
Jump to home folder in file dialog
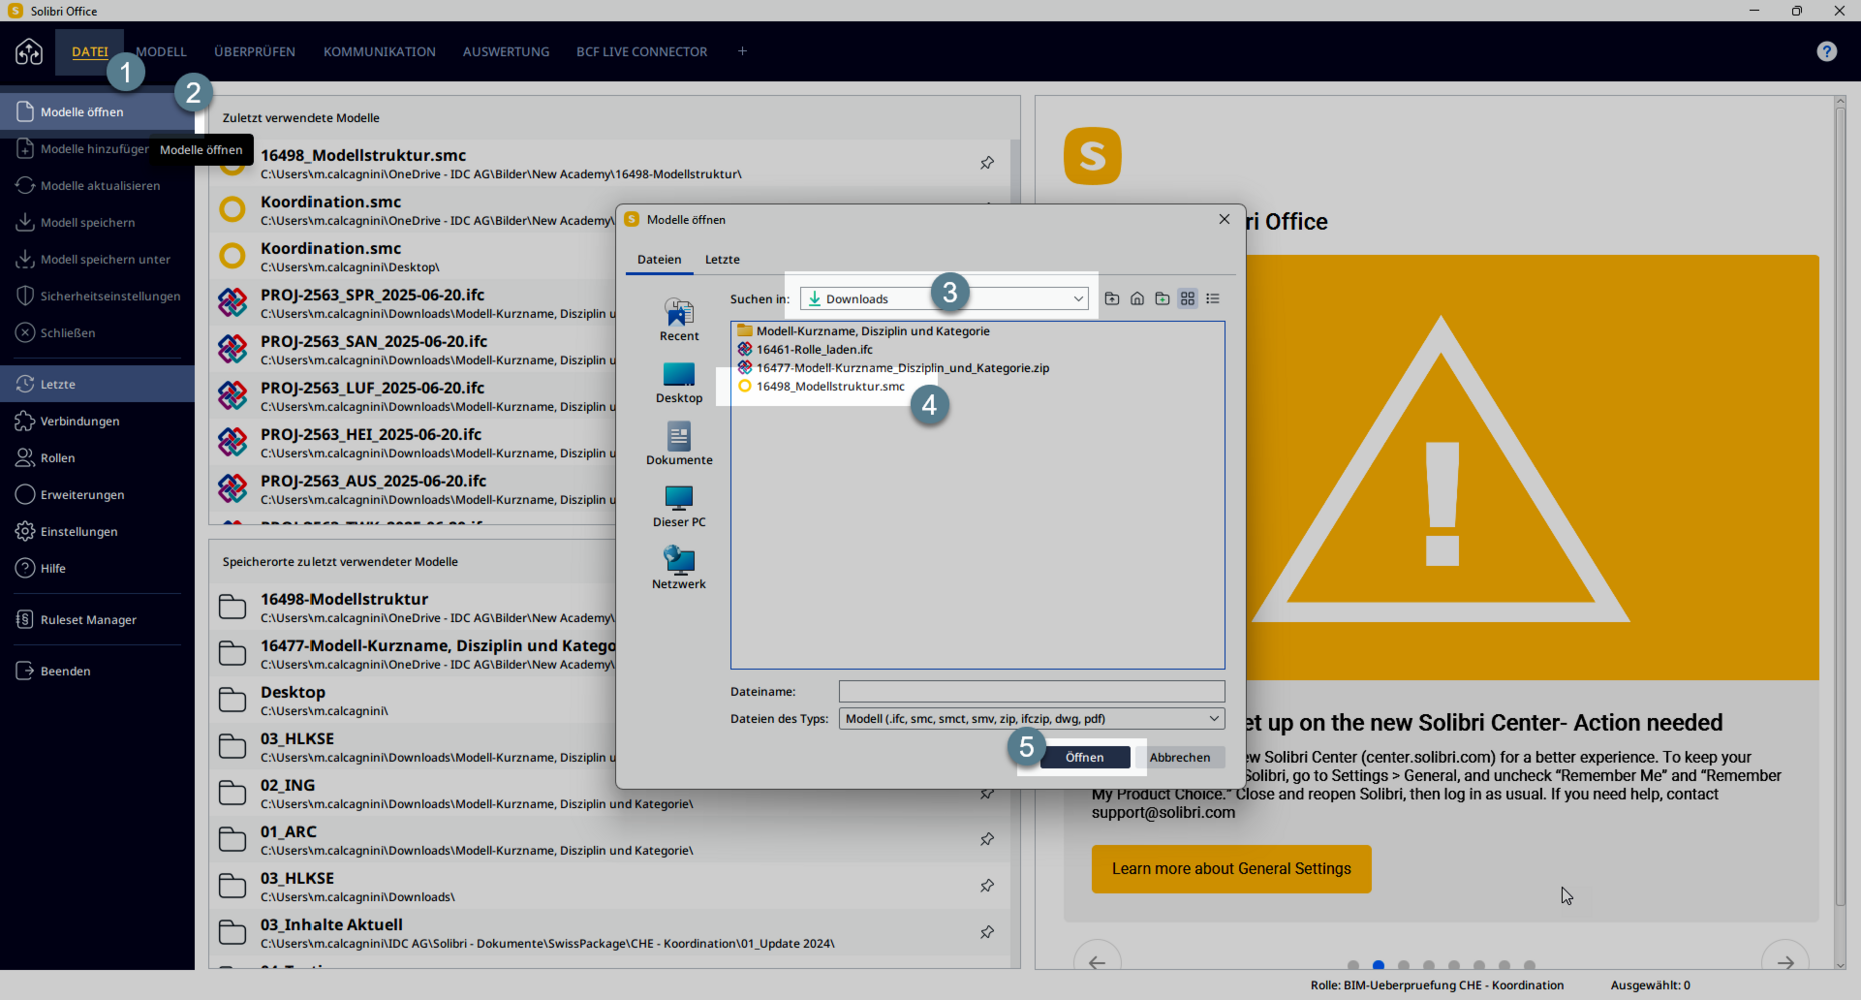(1137, 299)
